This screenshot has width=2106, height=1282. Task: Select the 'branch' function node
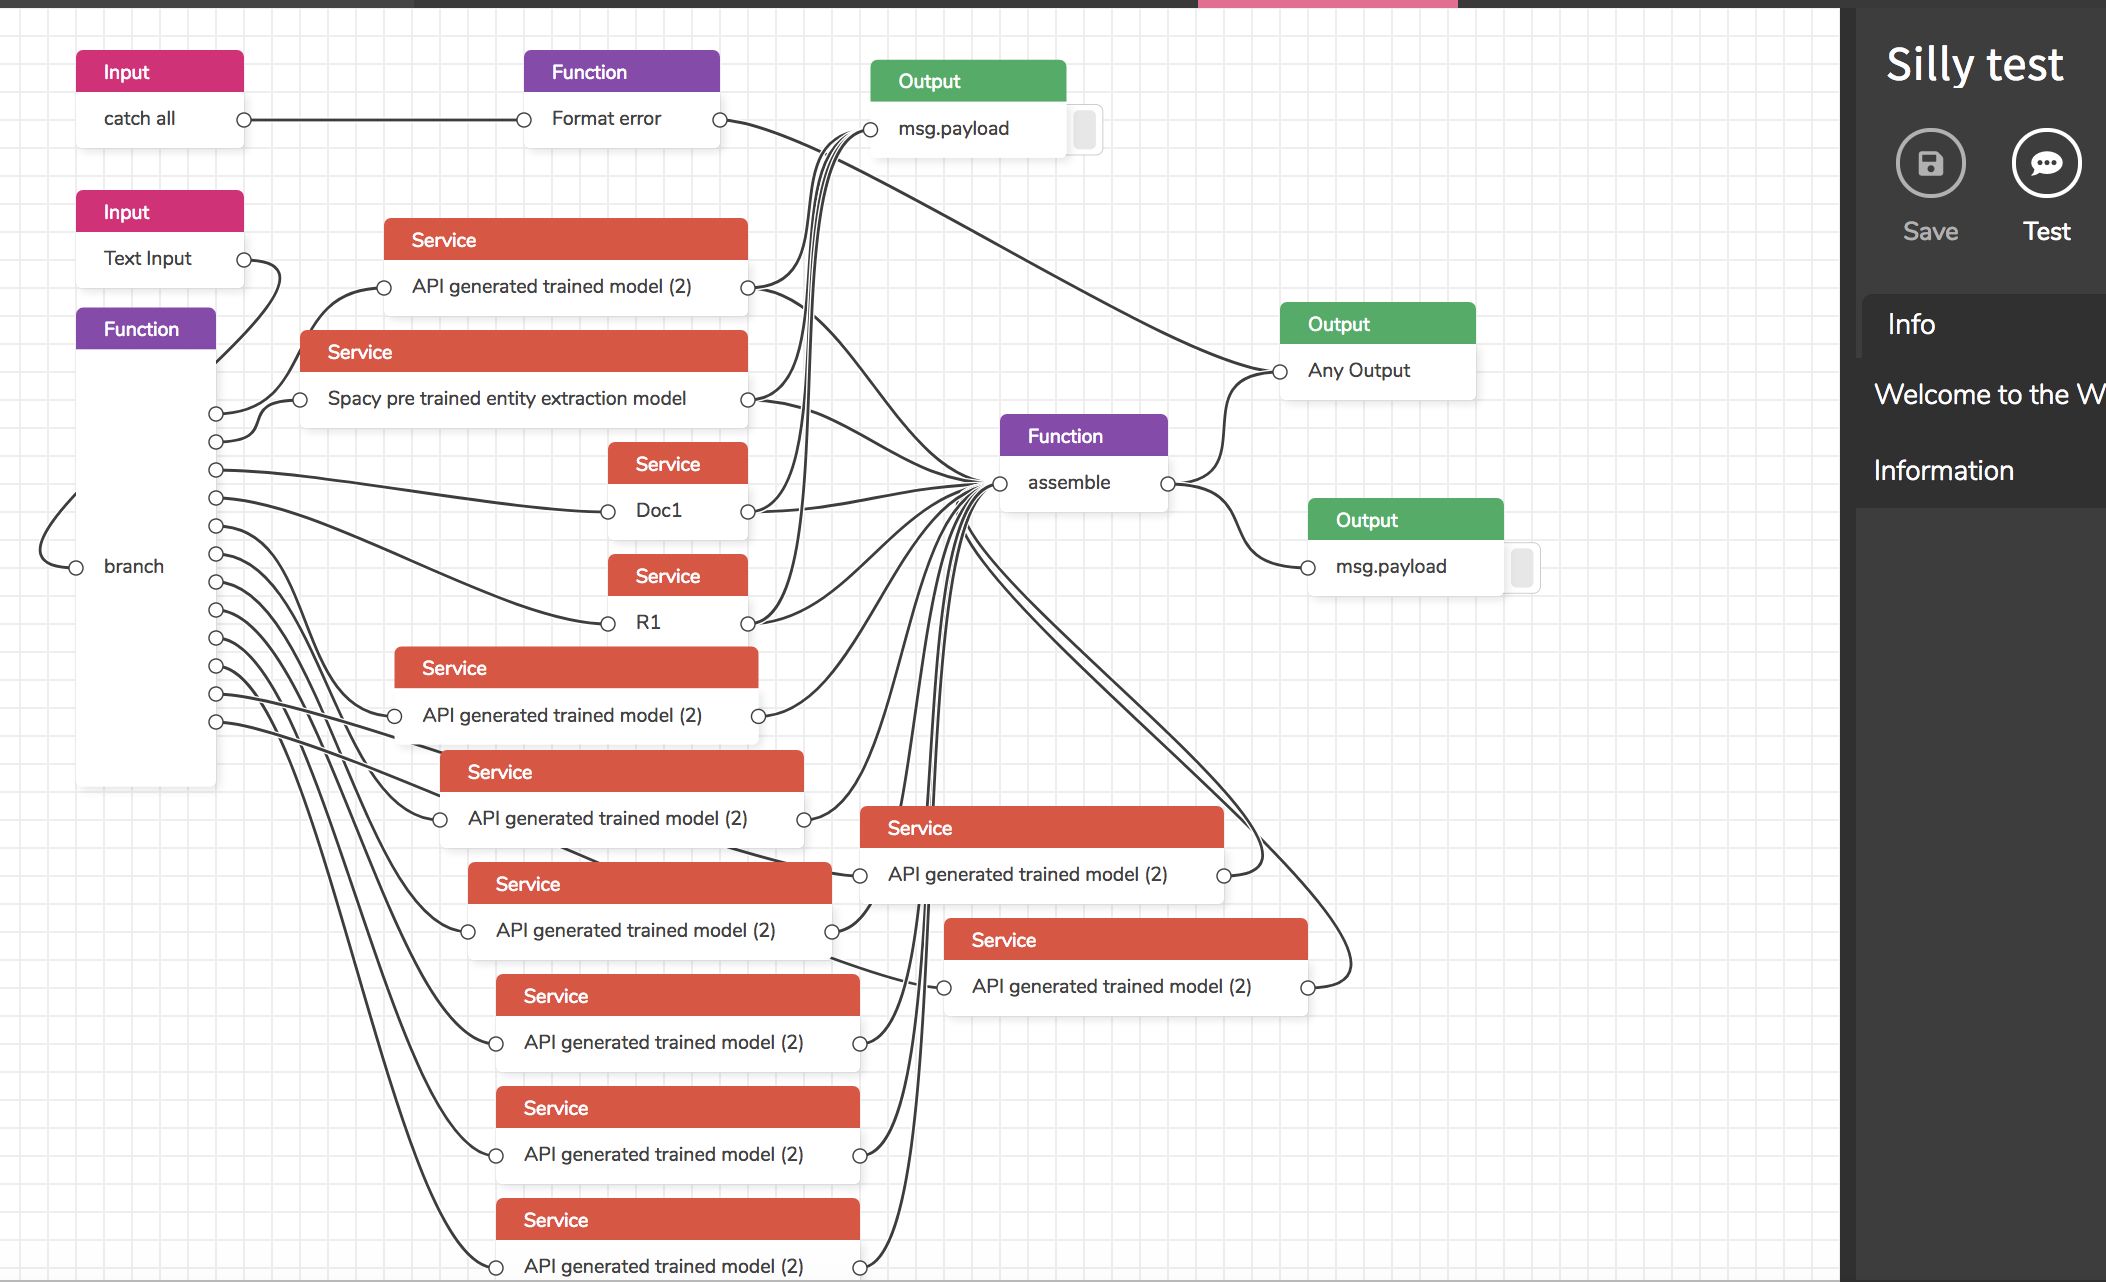click(x=146, y=547)
